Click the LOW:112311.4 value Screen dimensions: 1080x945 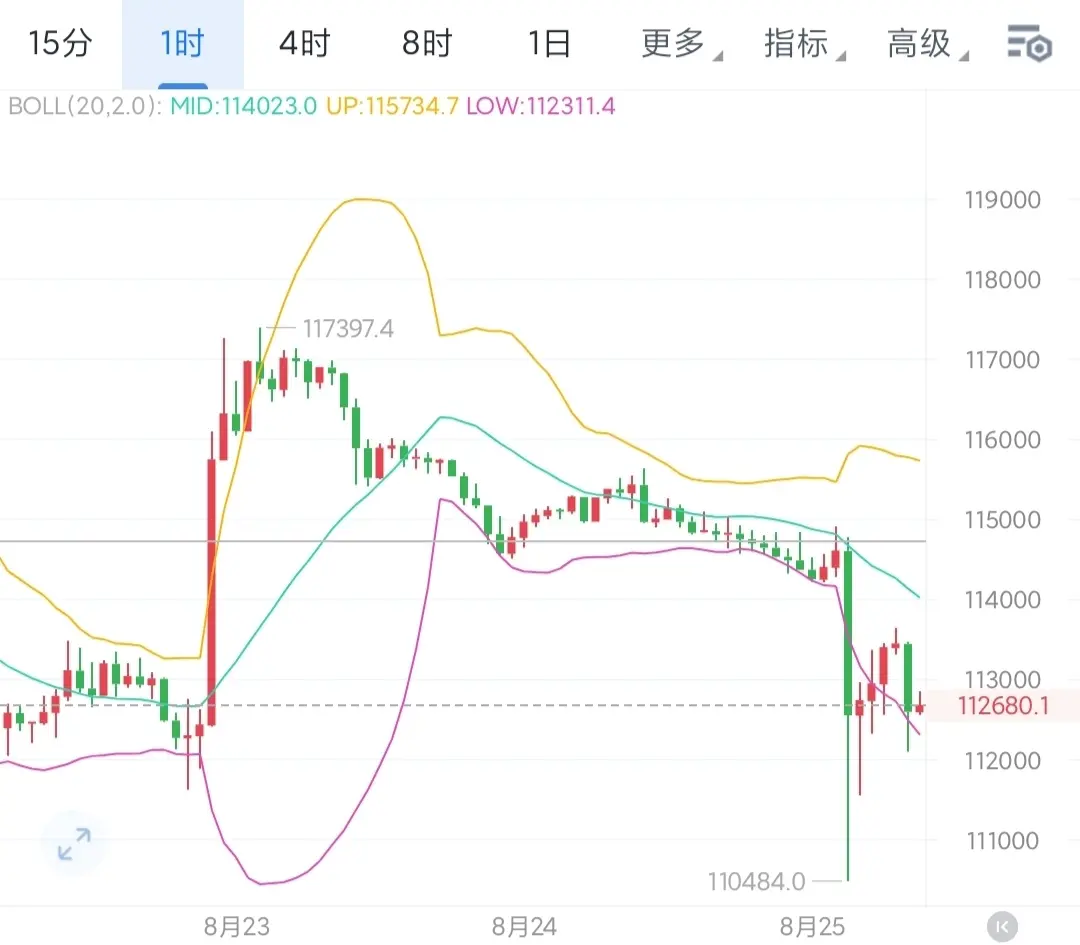coord(541,106)
